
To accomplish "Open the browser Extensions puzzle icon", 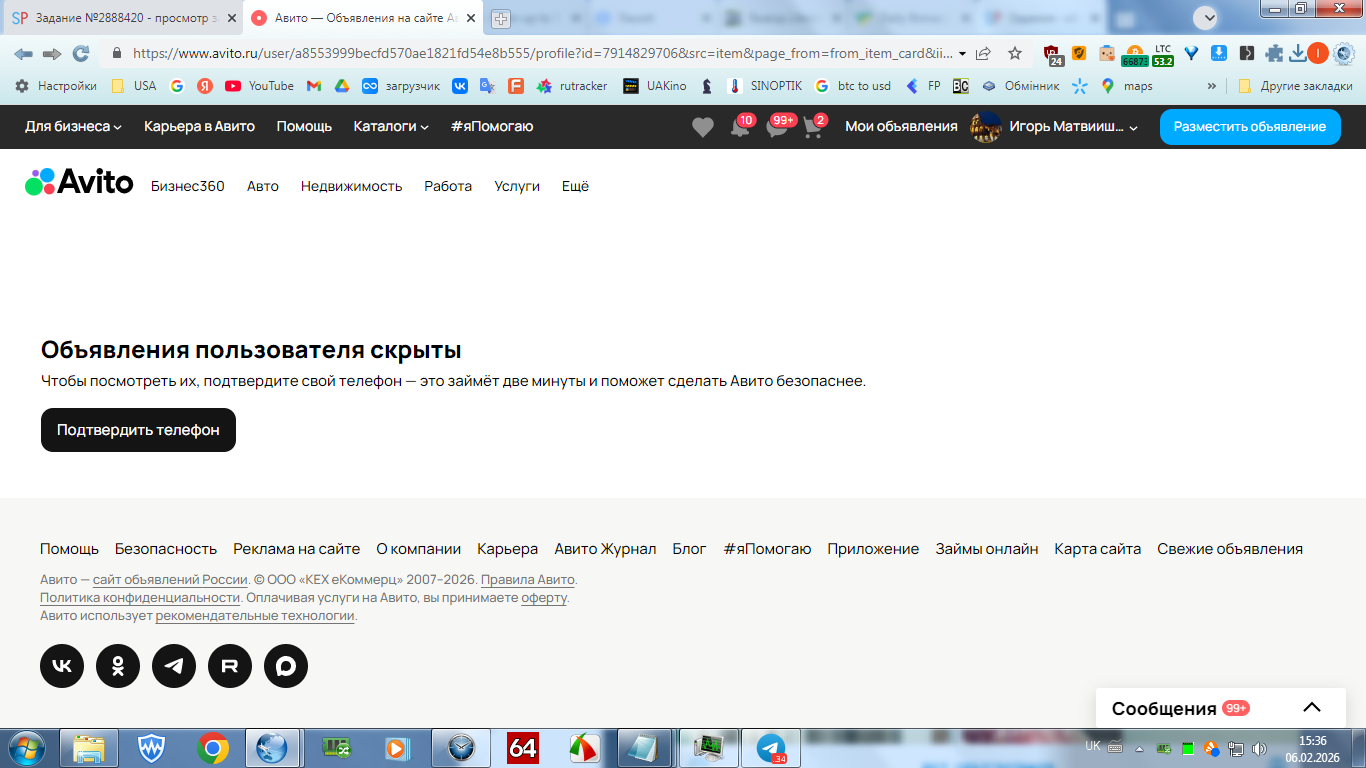I will (x=1274, y=54).
